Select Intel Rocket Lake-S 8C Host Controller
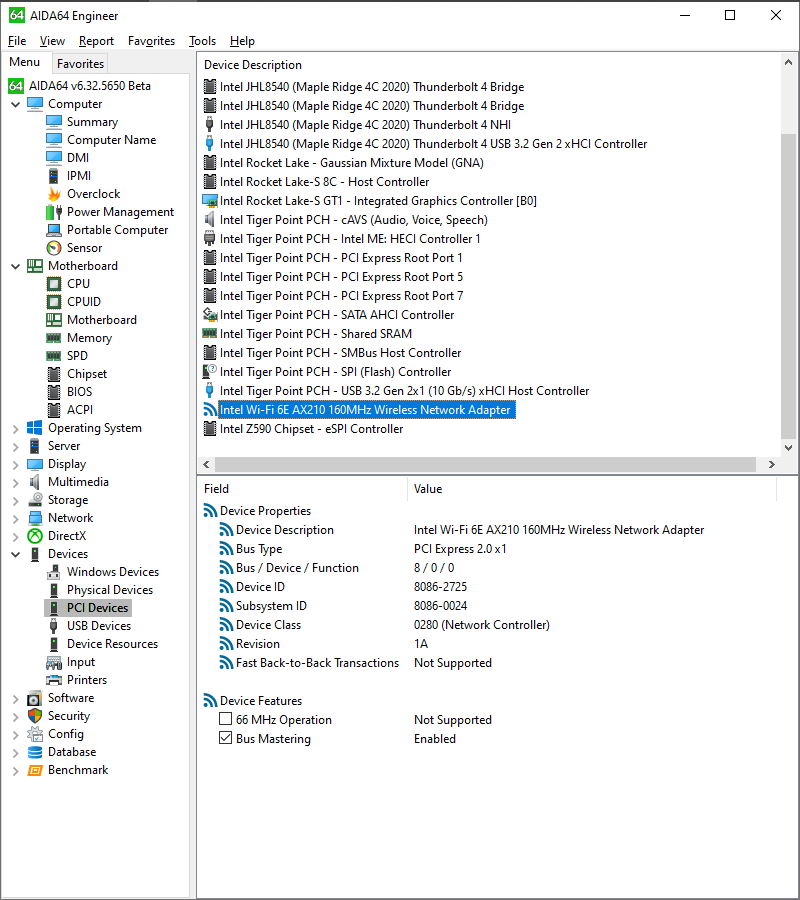 pos(324,182)
